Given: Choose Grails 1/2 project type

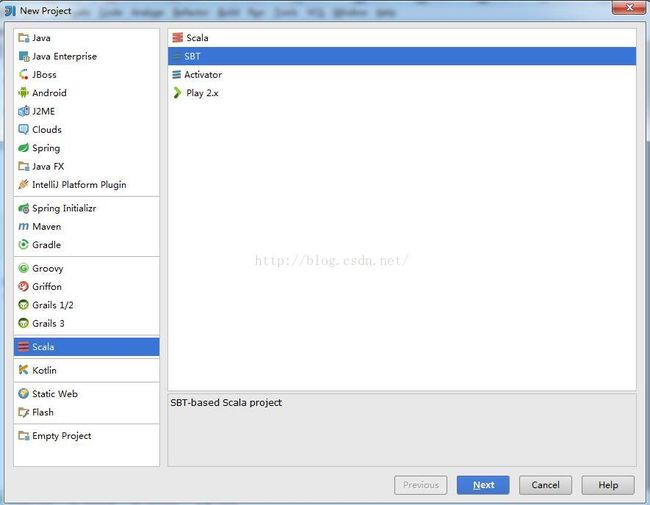Looking at the screenshot, I should pos(86,305).
